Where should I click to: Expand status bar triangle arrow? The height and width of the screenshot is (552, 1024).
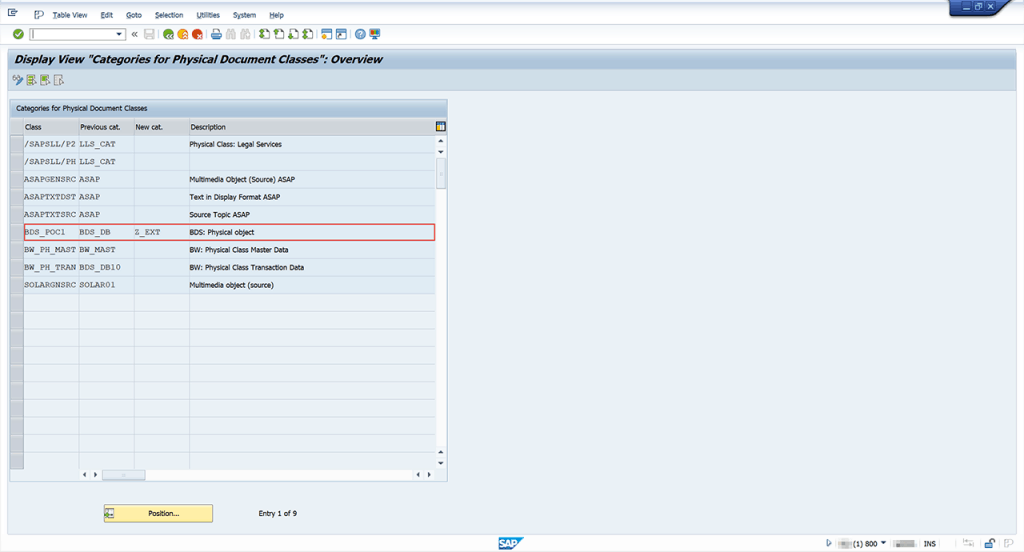(829, 543)
